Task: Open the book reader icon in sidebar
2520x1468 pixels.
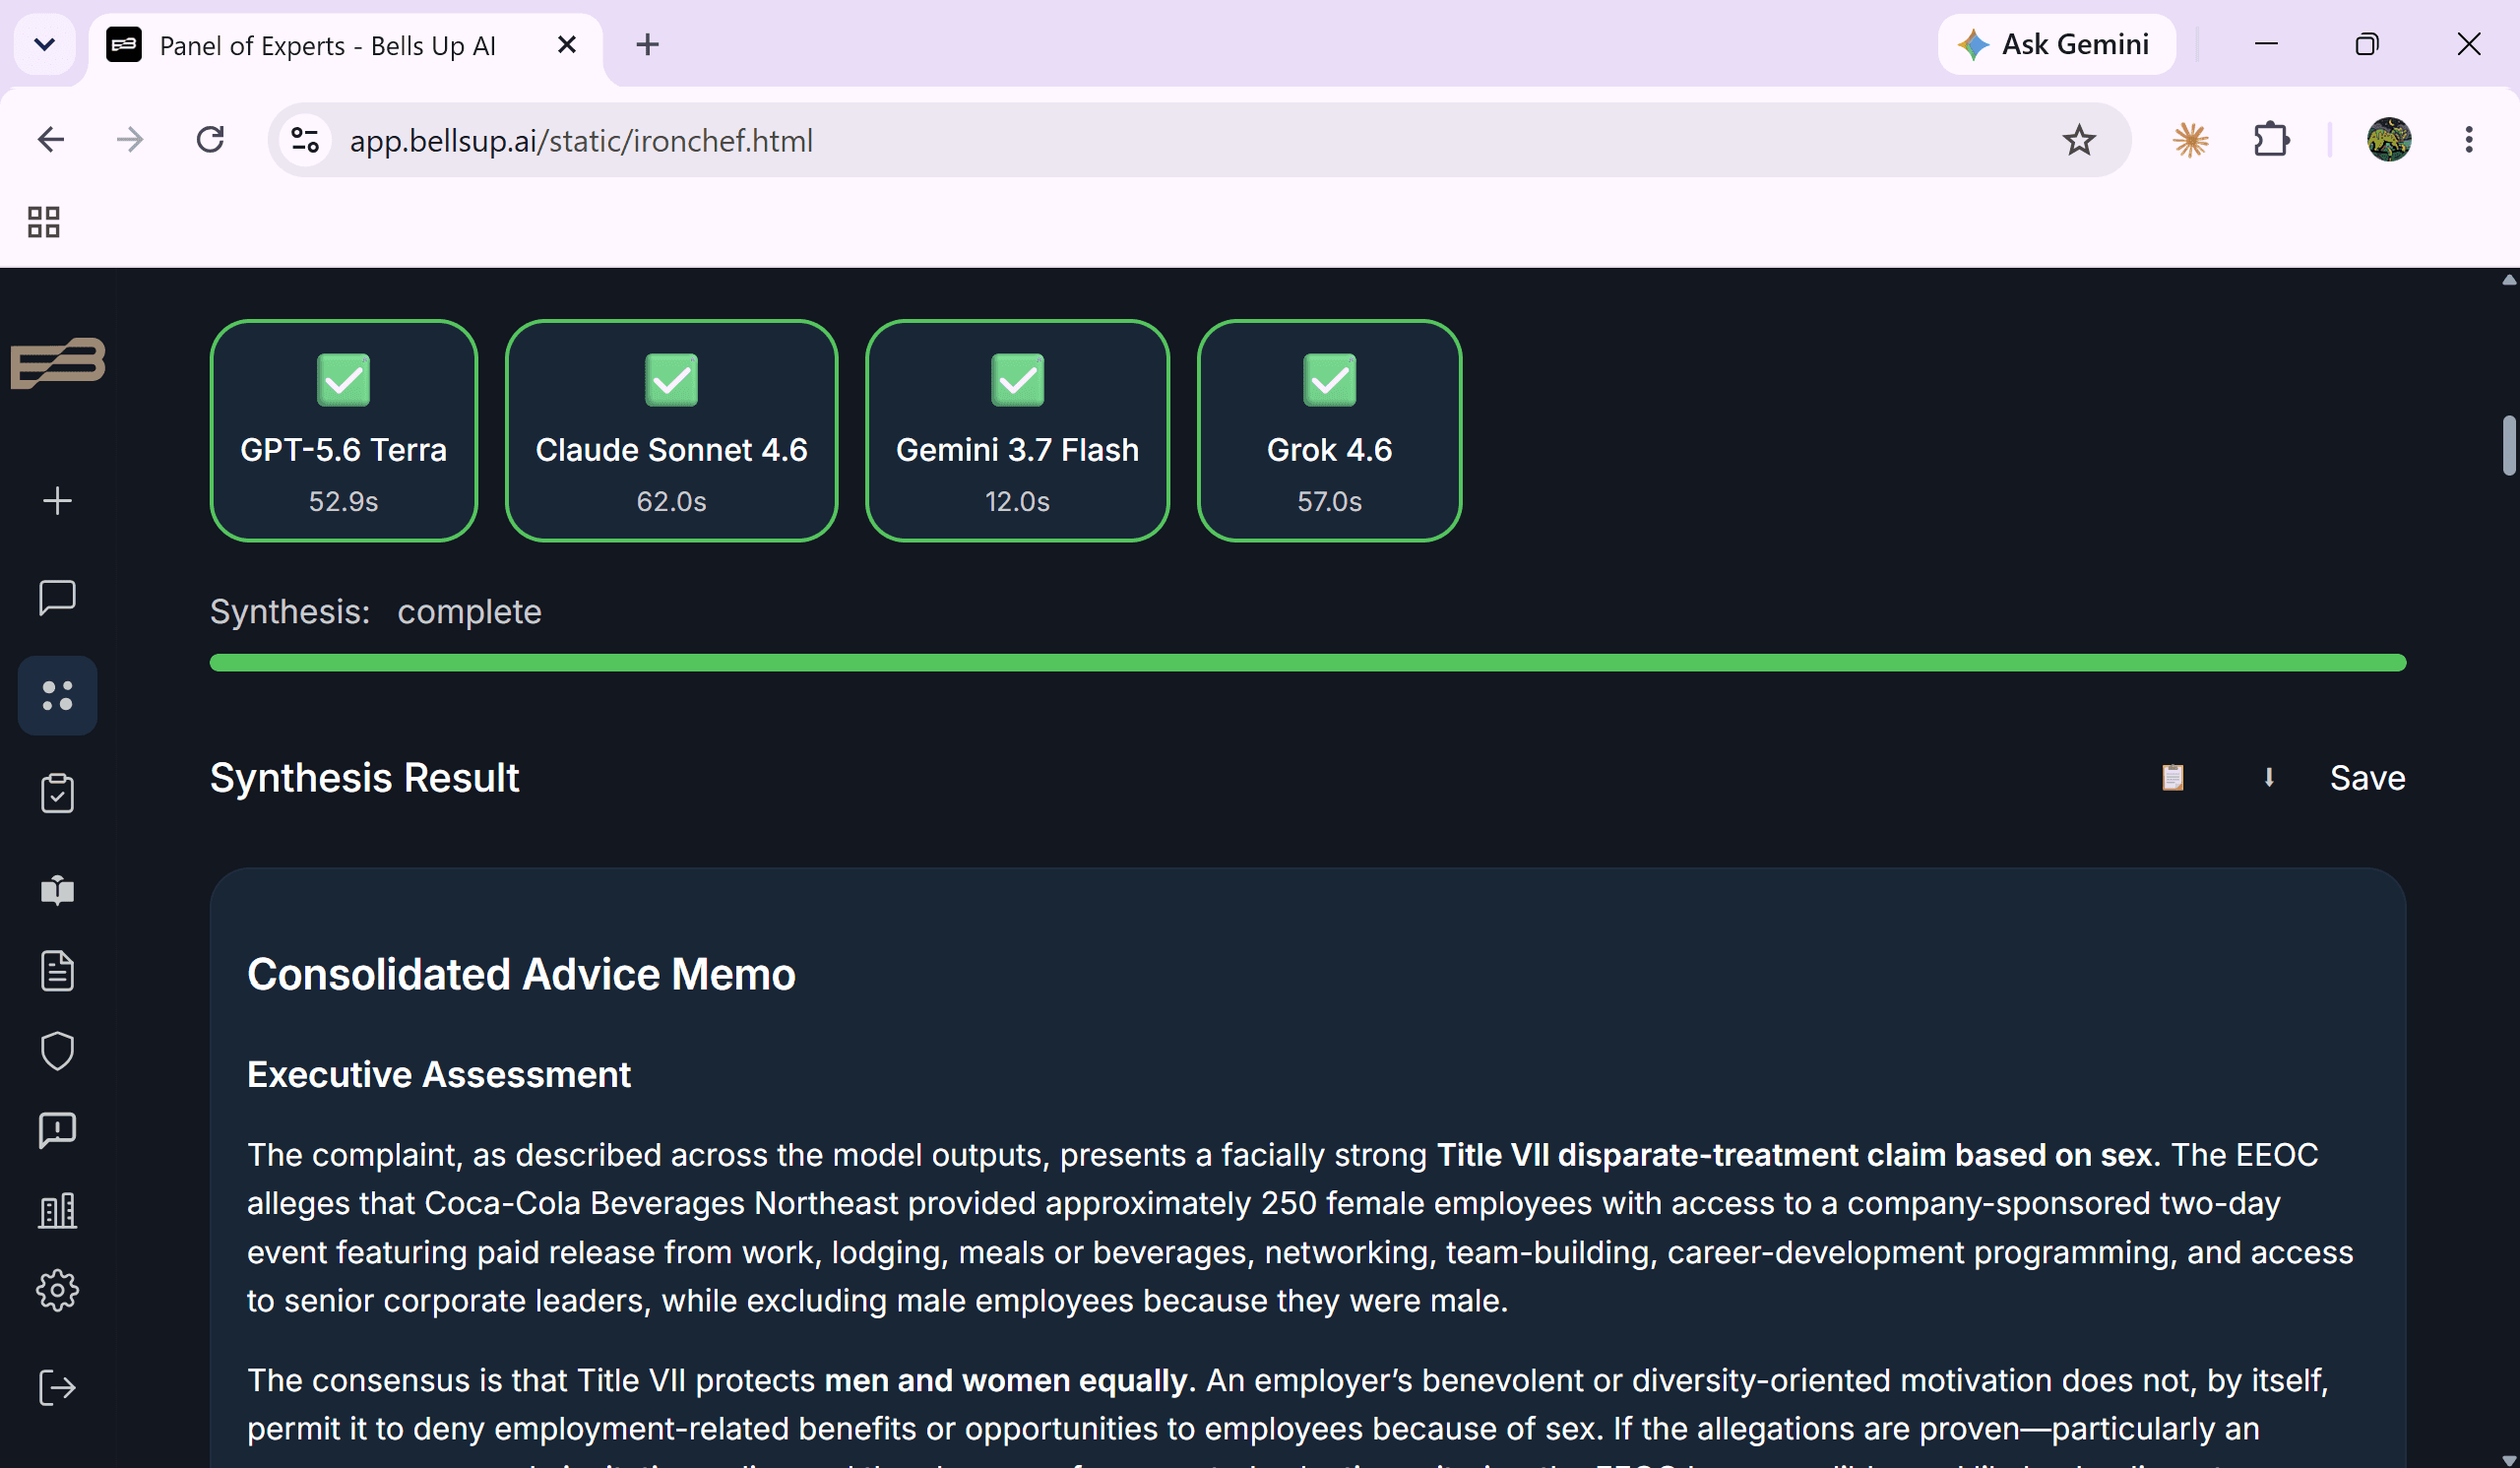Action: (x=58, y=890)
